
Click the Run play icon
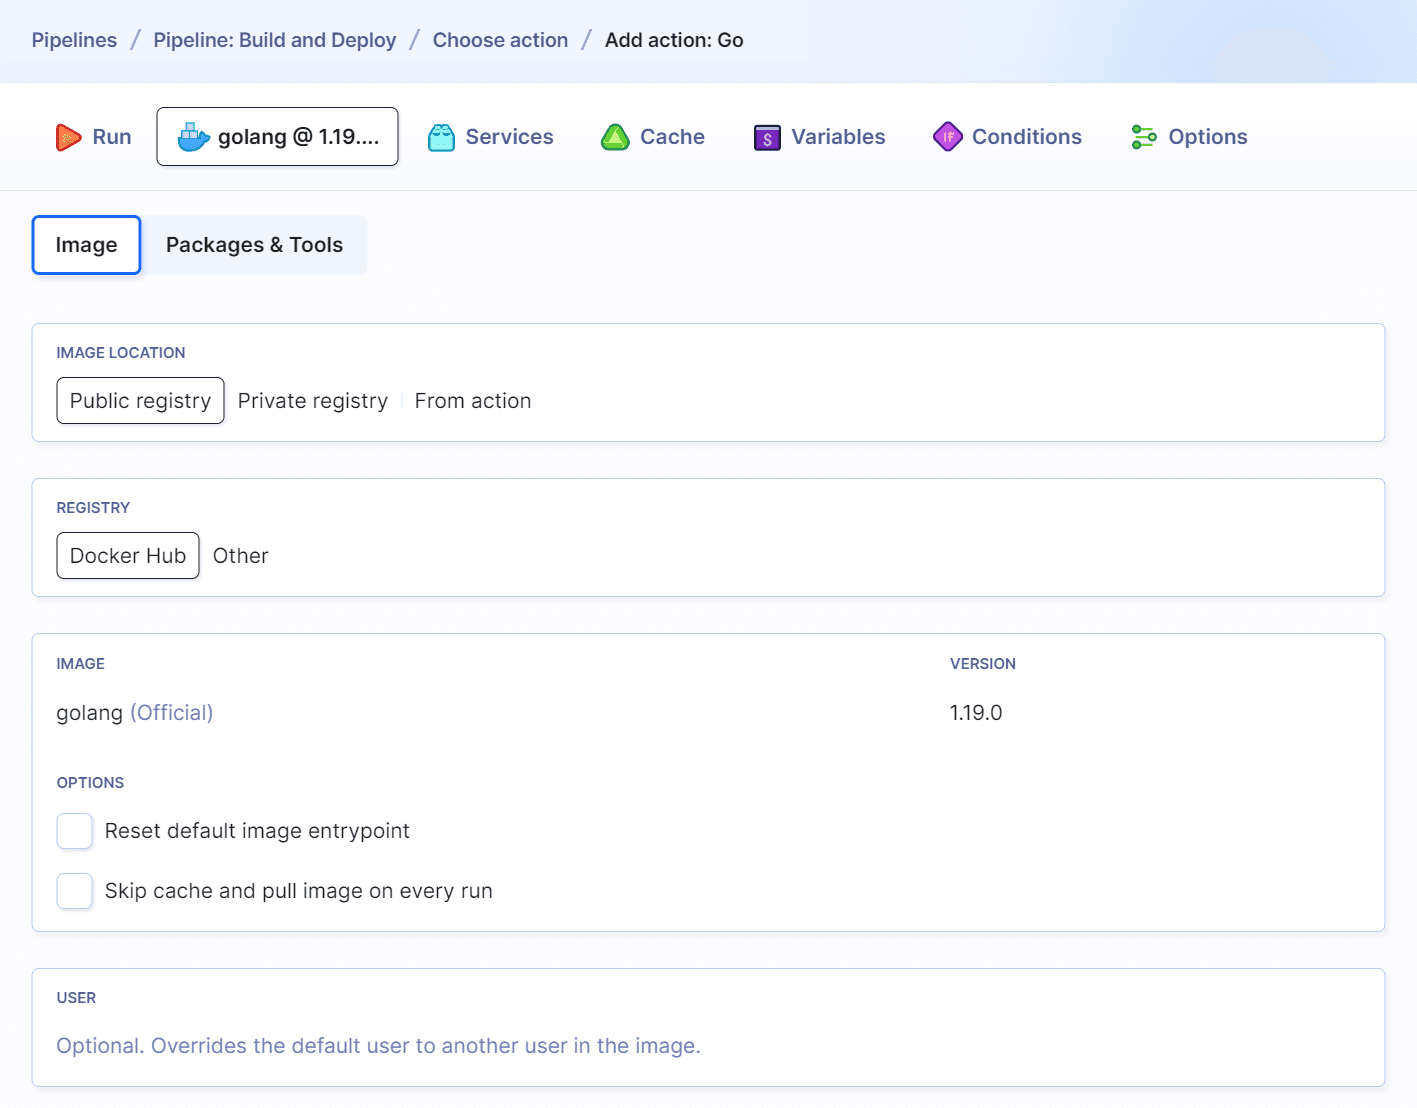point(68,137)
